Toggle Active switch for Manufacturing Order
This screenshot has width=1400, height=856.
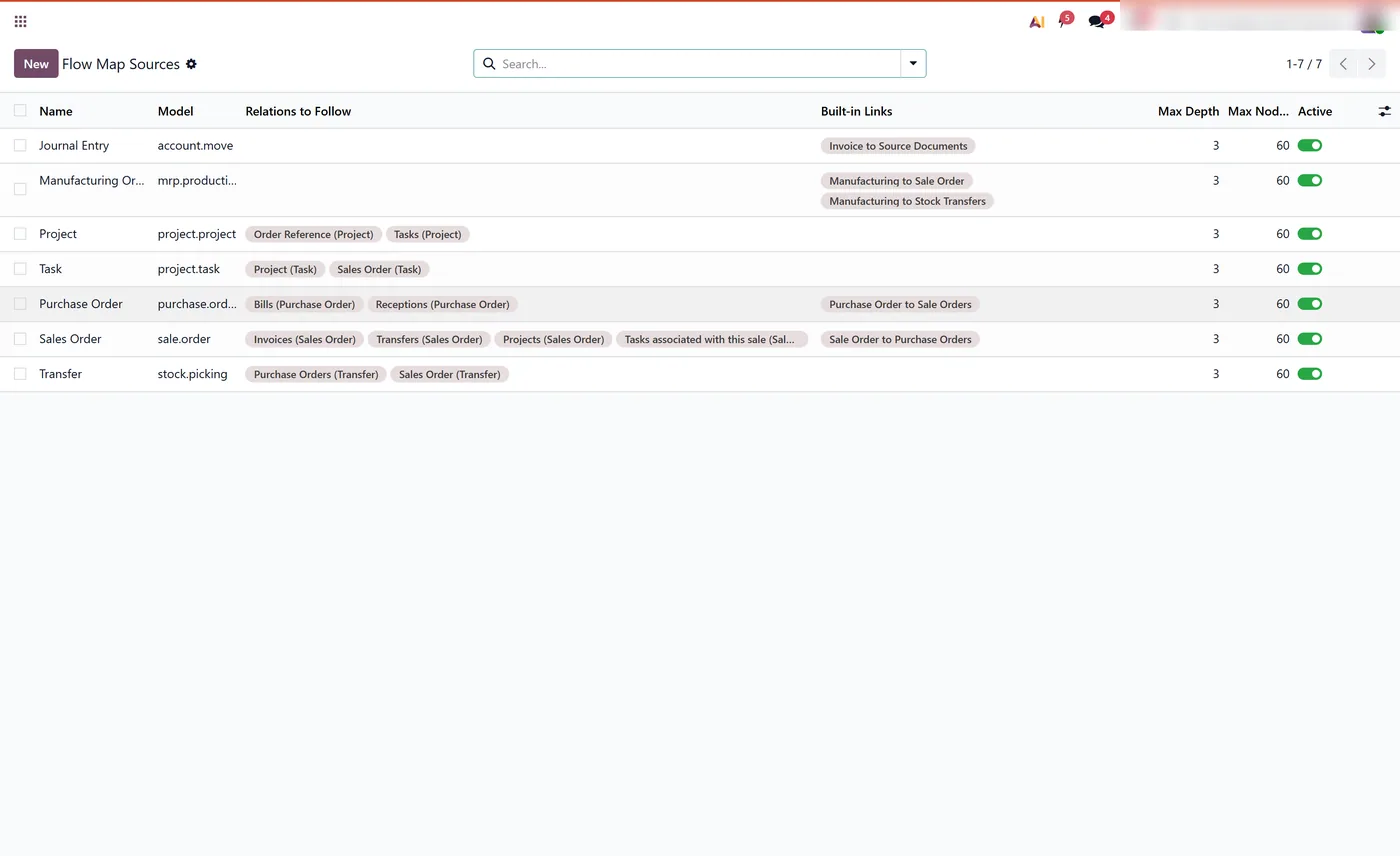pos(1310,181)
